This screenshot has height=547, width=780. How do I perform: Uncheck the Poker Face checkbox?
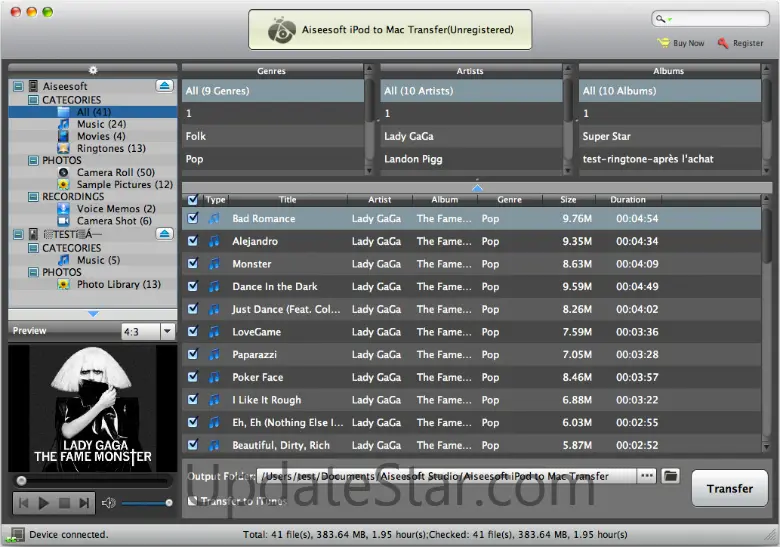pos(193,377)
